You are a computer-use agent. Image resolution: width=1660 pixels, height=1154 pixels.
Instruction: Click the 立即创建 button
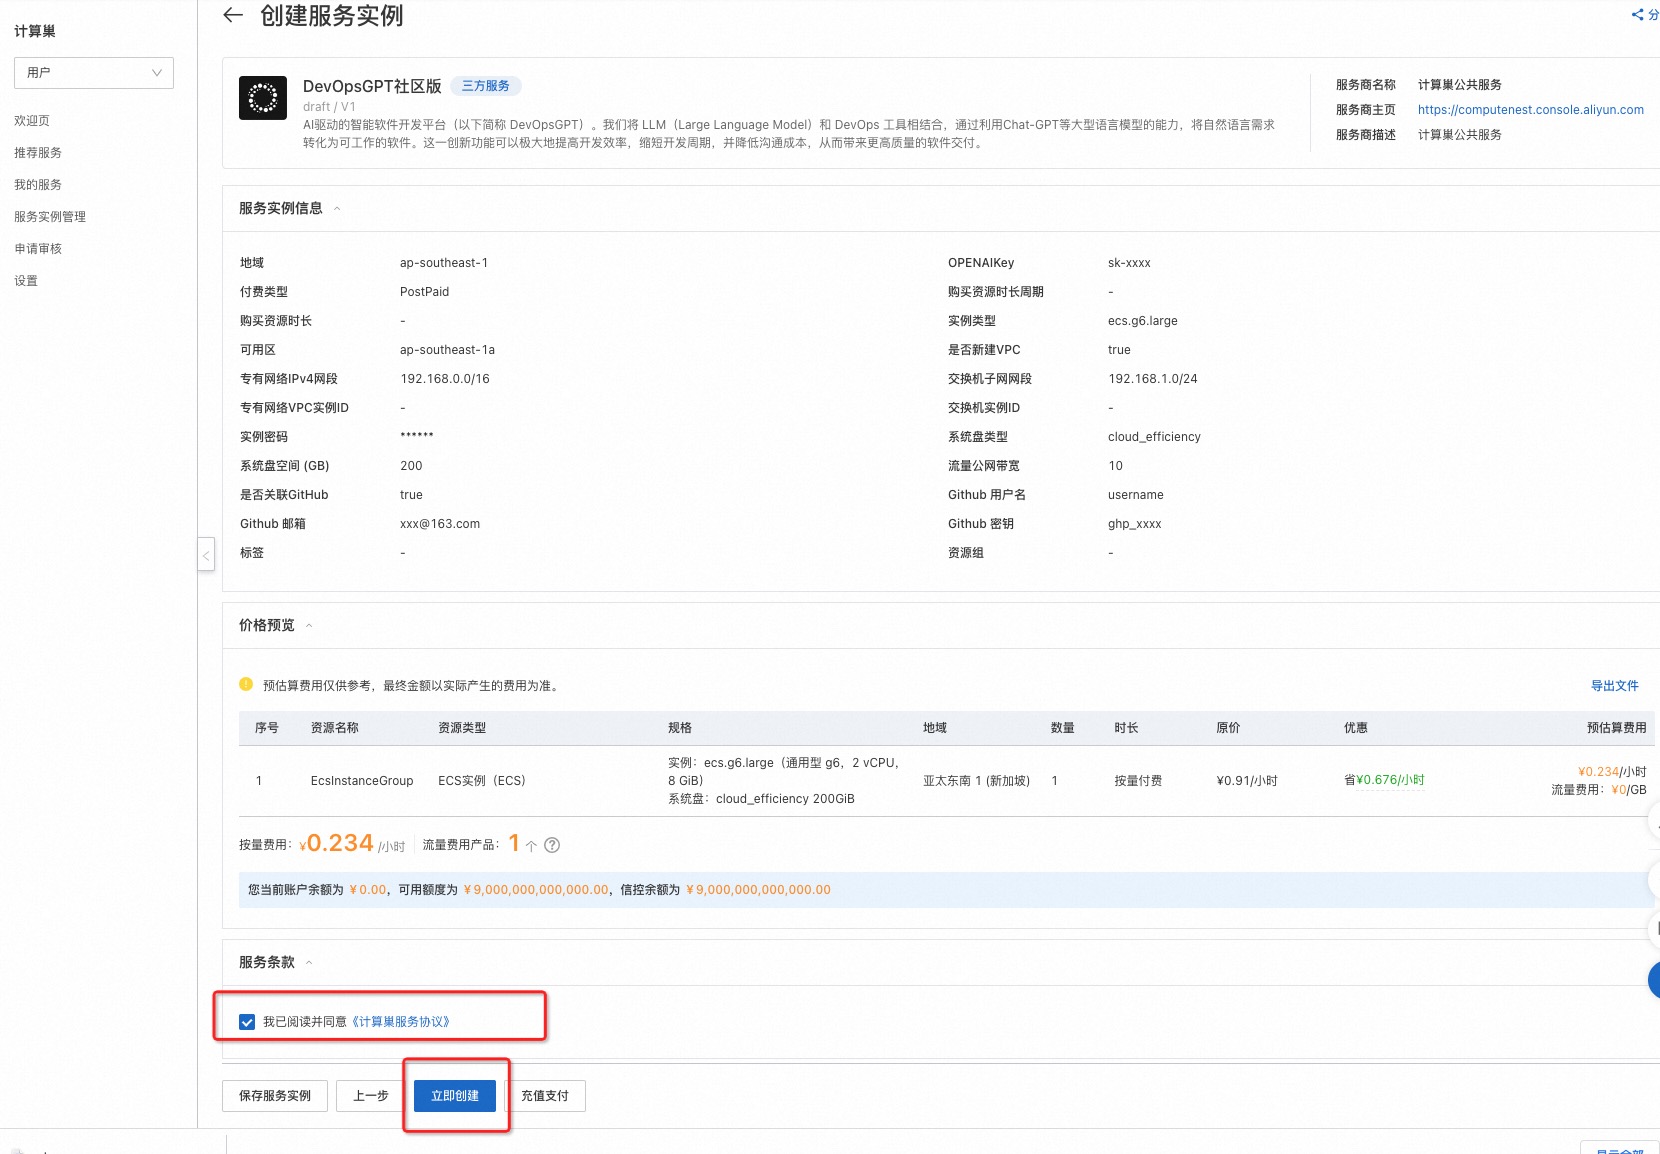click(x=455, y=1096)
